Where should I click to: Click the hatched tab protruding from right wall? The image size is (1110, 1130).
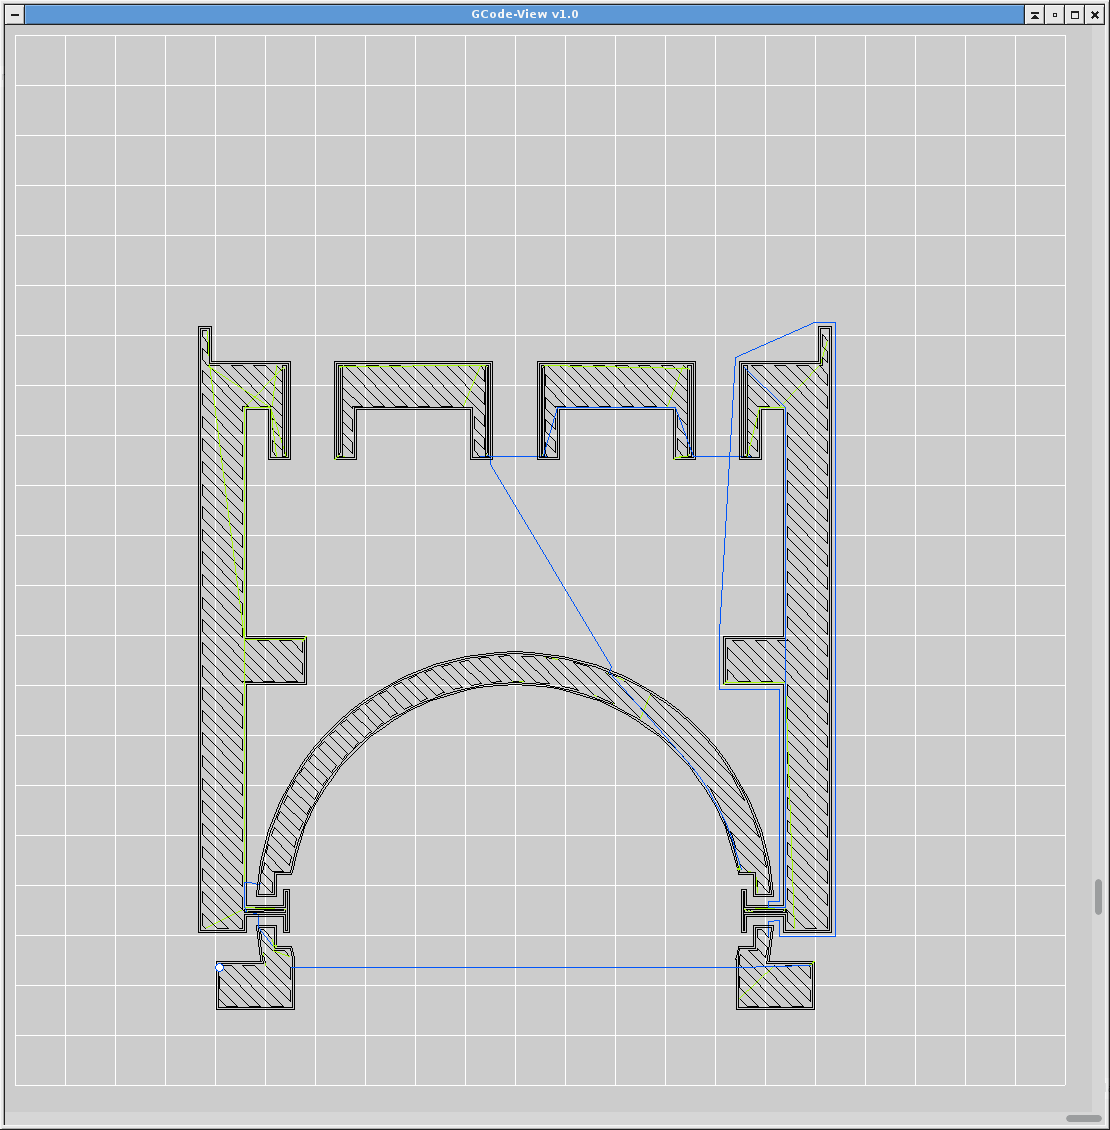point(754,660)
